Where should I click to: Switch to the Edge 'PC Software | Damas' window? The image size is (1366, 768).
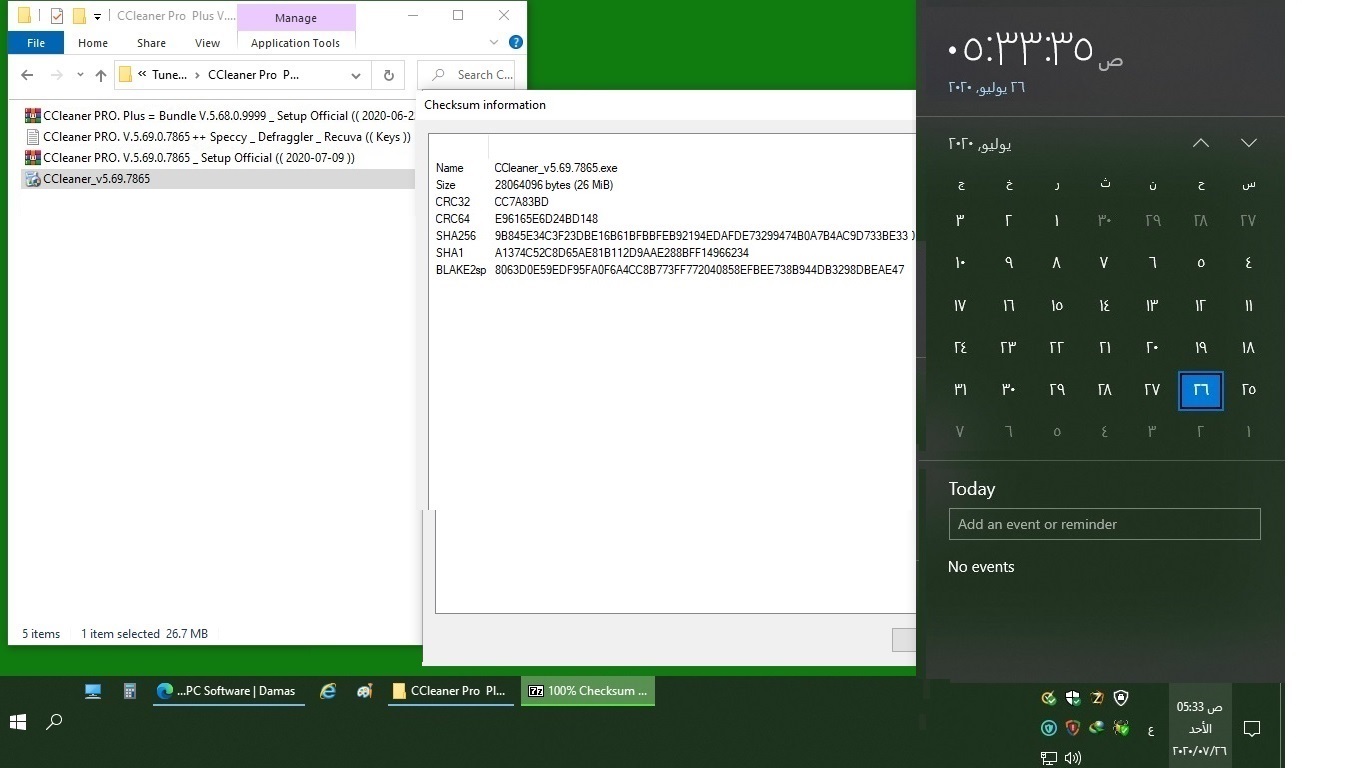pos(229,691)
